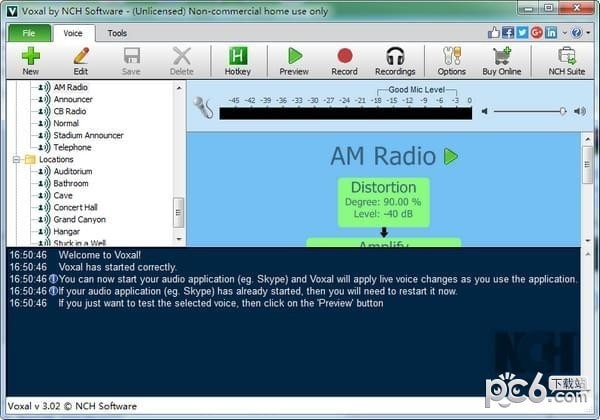Click the Edit pencil toolbar icon
Screen dimensions: 600x420
tap(81, 56)
